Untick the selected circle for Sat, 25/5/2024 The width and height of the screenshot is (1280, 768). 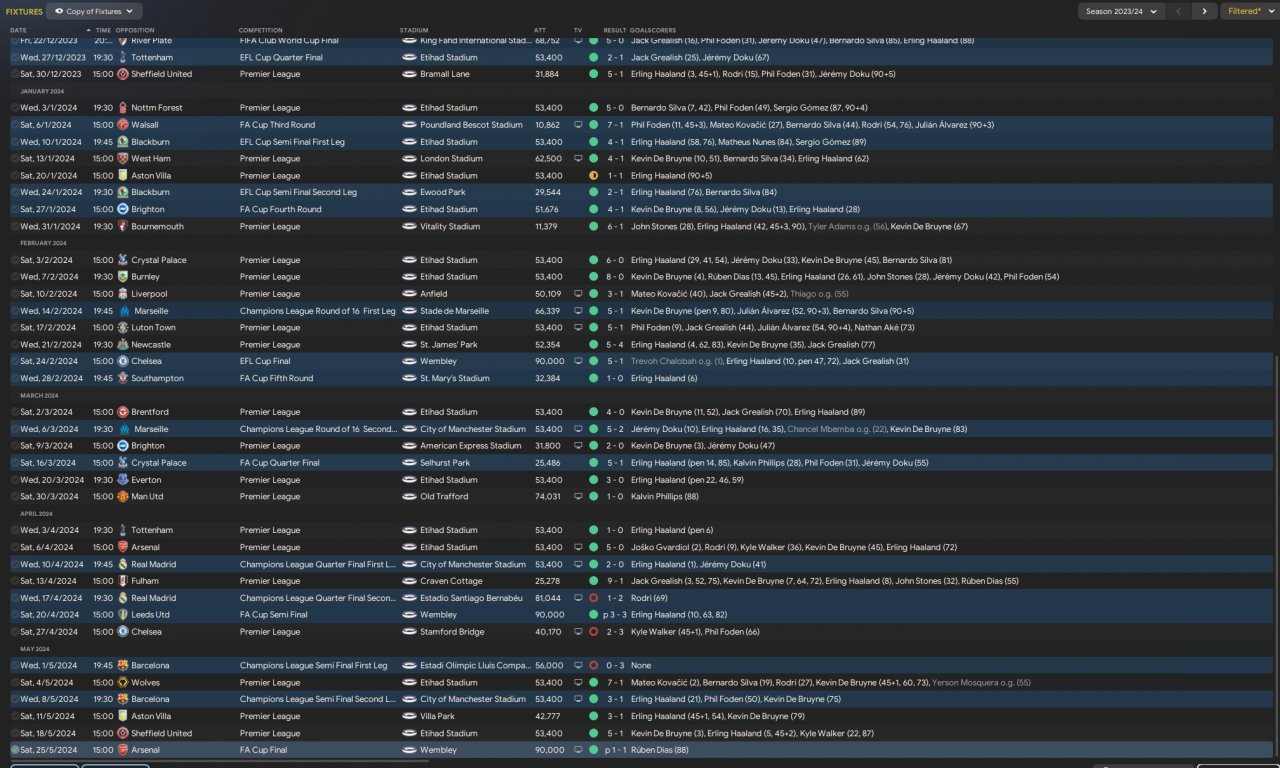pyautogui.click(x=15, y=750)
